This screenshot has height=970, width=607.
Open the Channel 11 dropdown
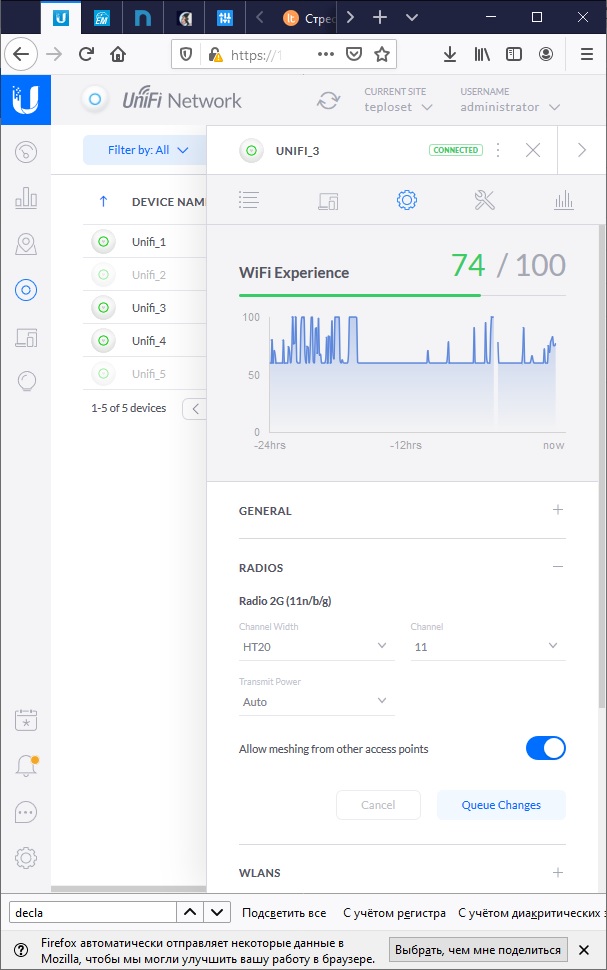click(488, 646)
